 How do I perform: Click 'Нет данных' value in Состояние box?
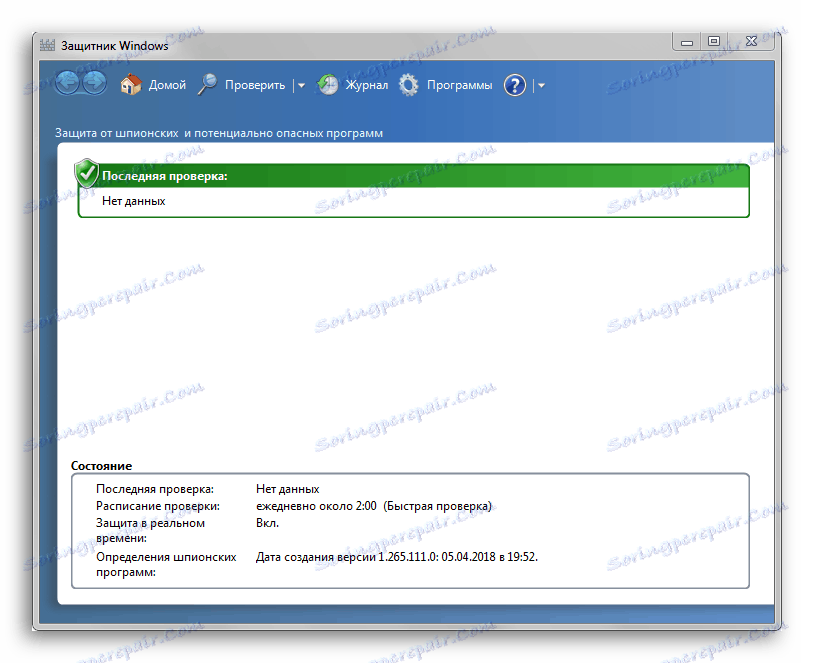288,489
